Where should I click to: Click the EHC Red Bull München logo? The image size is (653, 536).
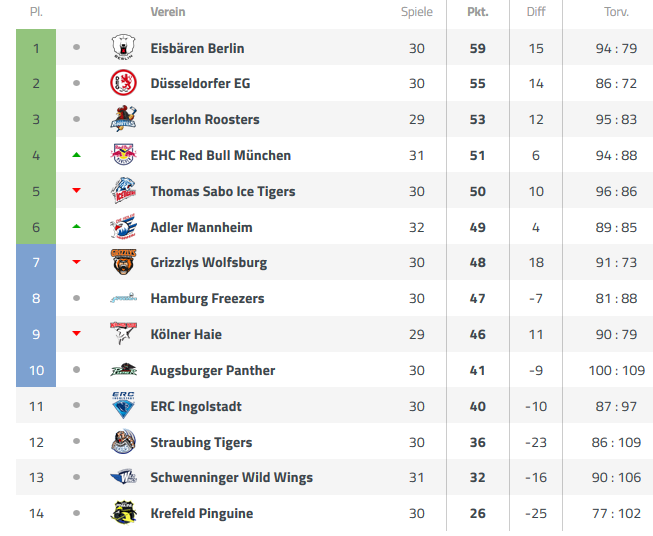point(123,155)
